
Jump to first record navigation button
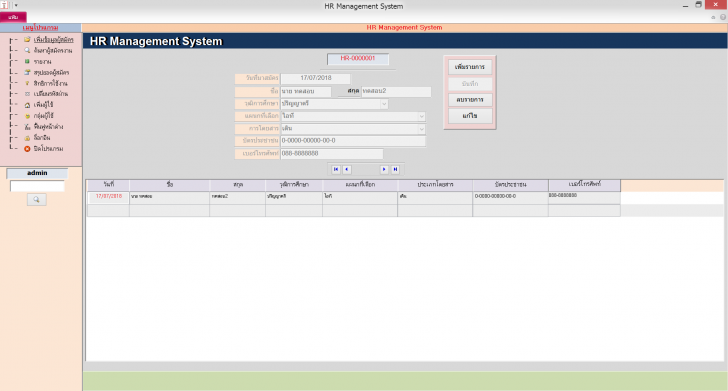click(x=336, y=169)
